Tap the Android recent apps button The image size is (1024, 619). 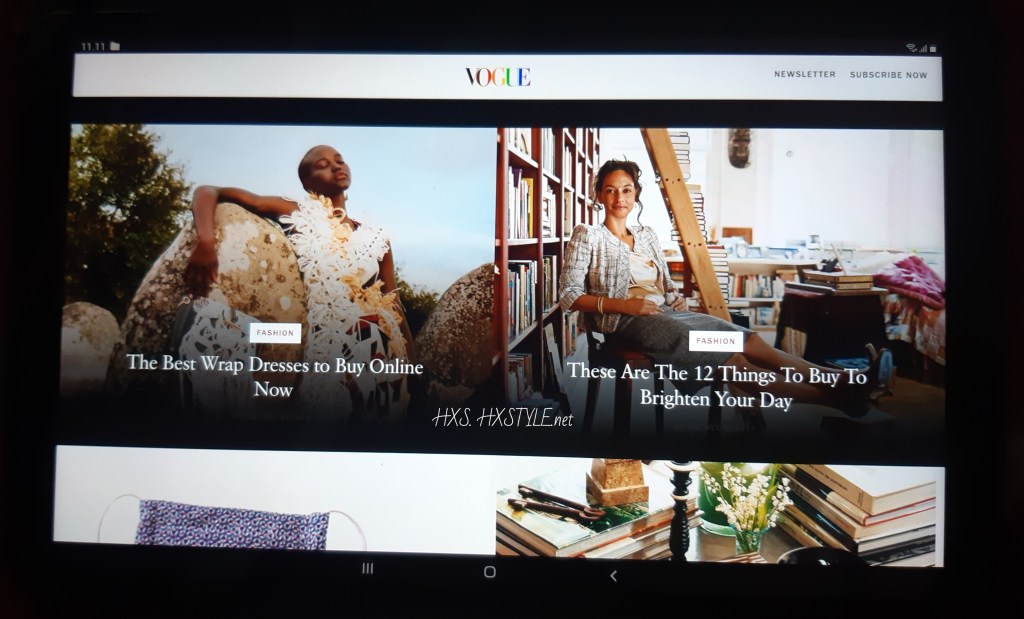coord(367,569)
